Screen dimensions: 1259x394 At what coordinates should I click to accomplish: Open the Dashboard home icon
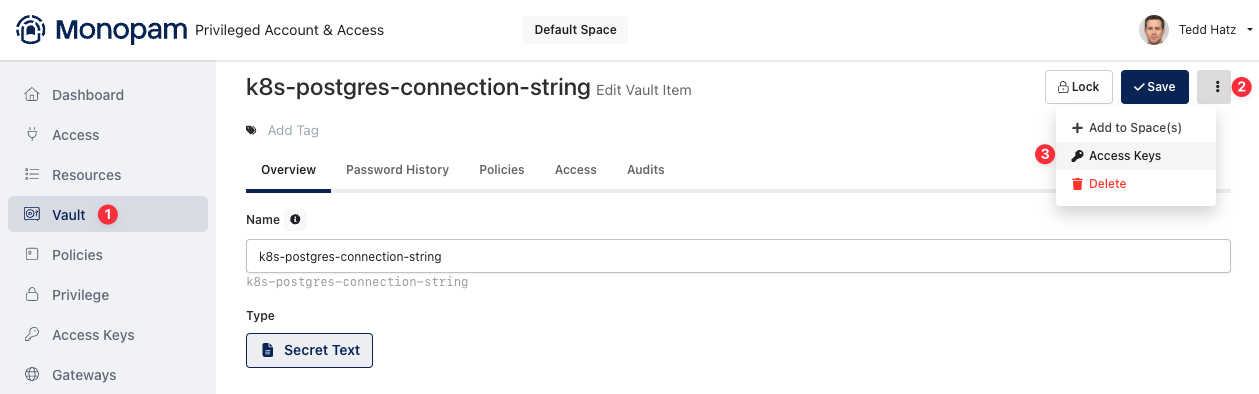(x=32, y=95)
